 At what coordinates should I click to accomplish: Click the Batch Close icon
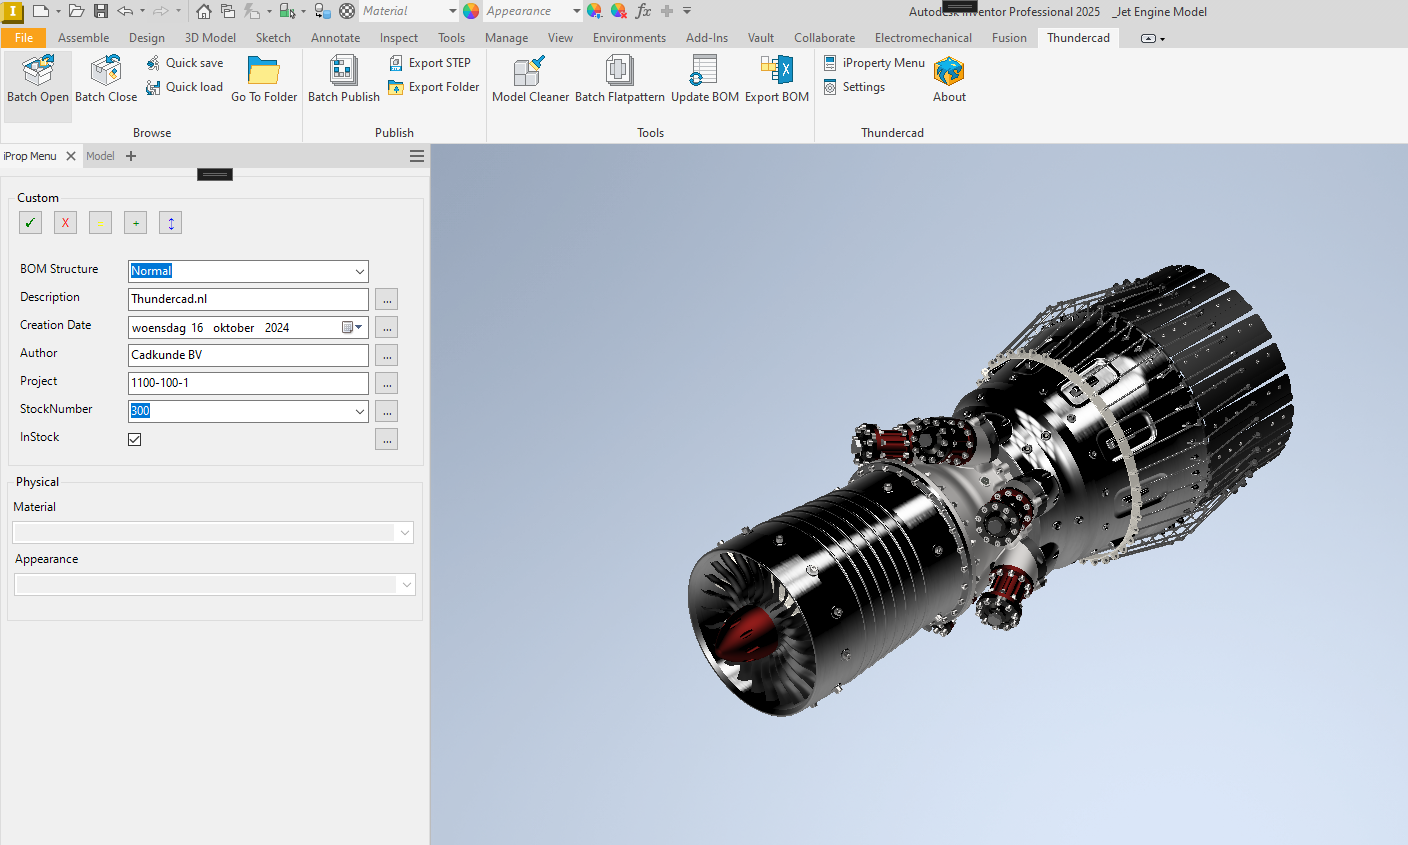[x=106, y=72]
